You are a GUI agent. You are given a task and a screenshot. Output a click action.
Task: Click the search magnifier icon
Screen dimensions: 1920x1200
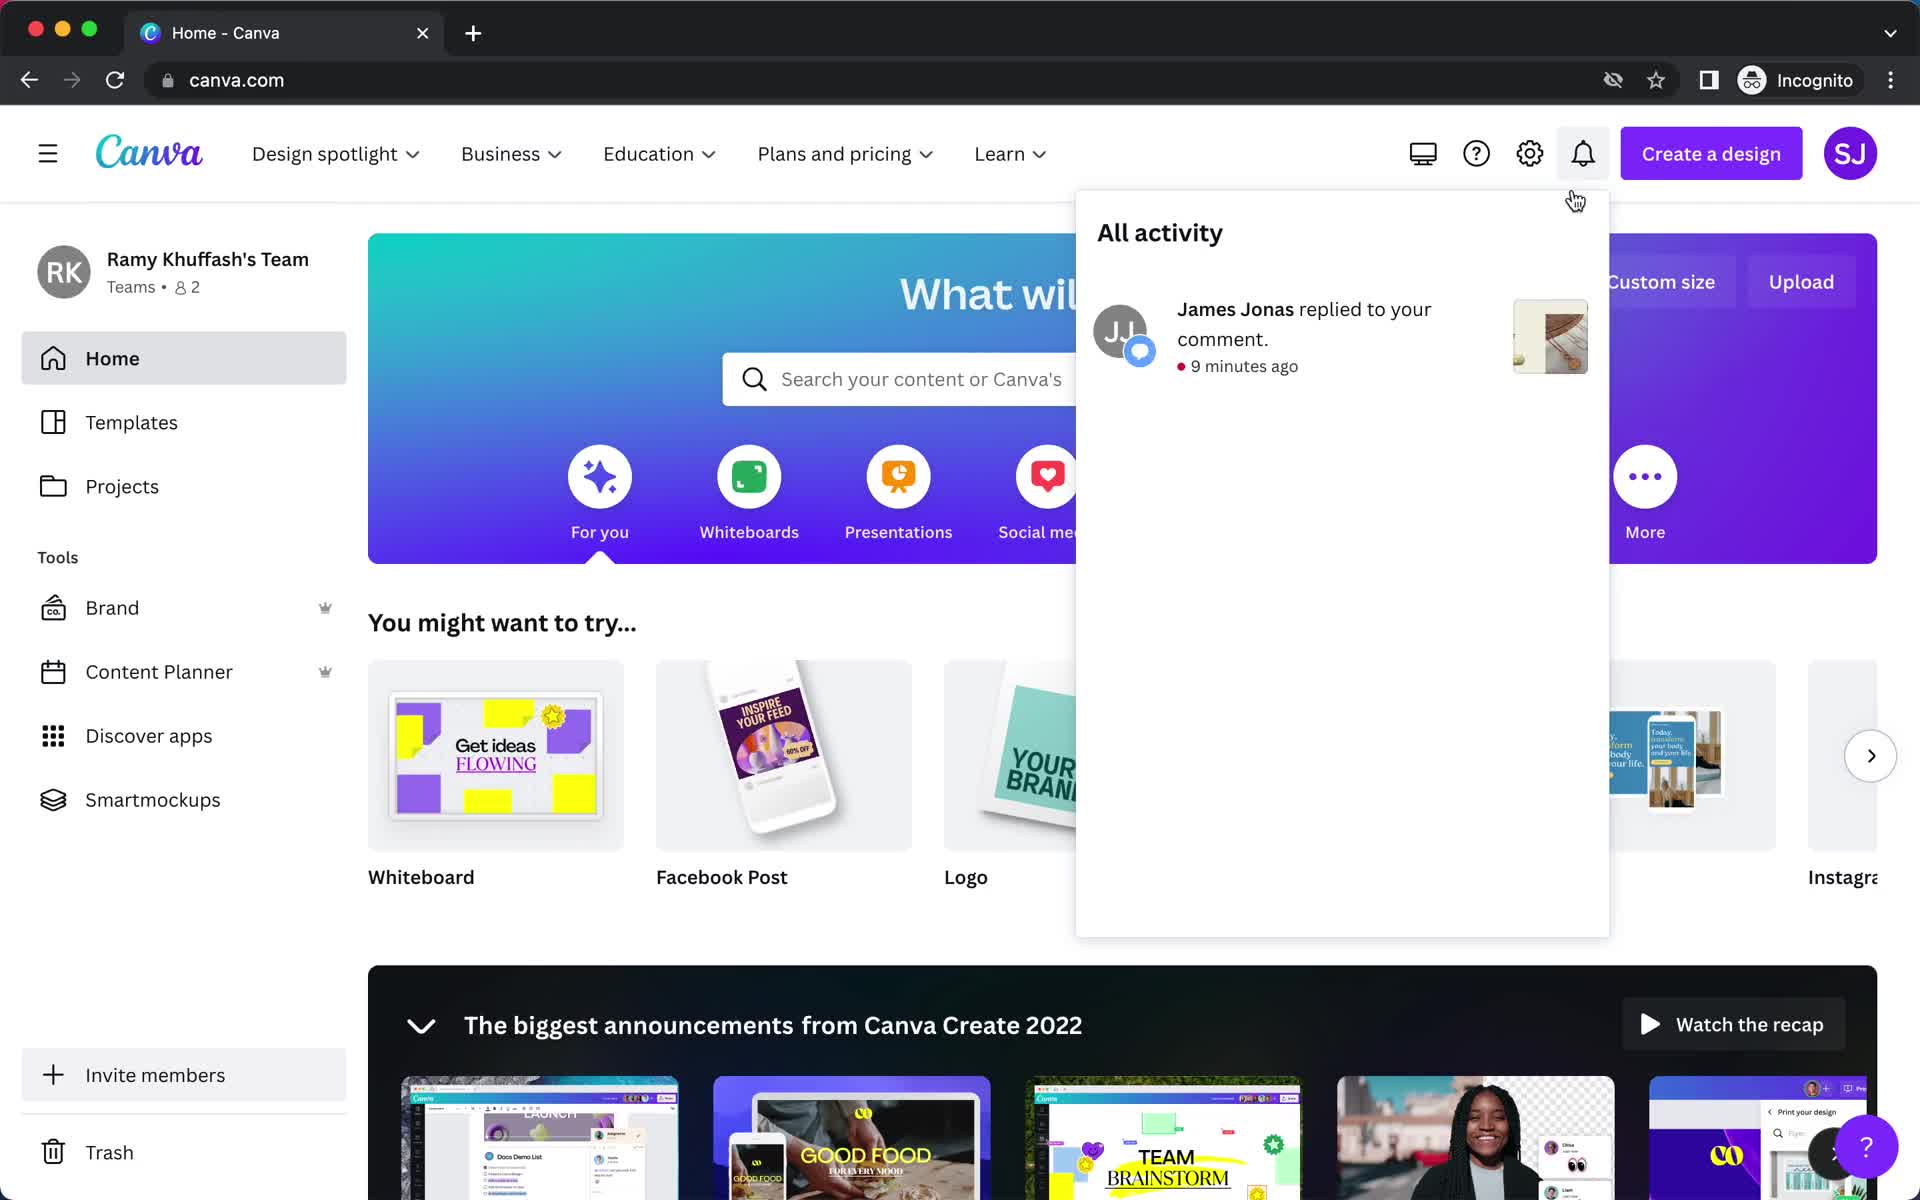click(x=755, y=380)
